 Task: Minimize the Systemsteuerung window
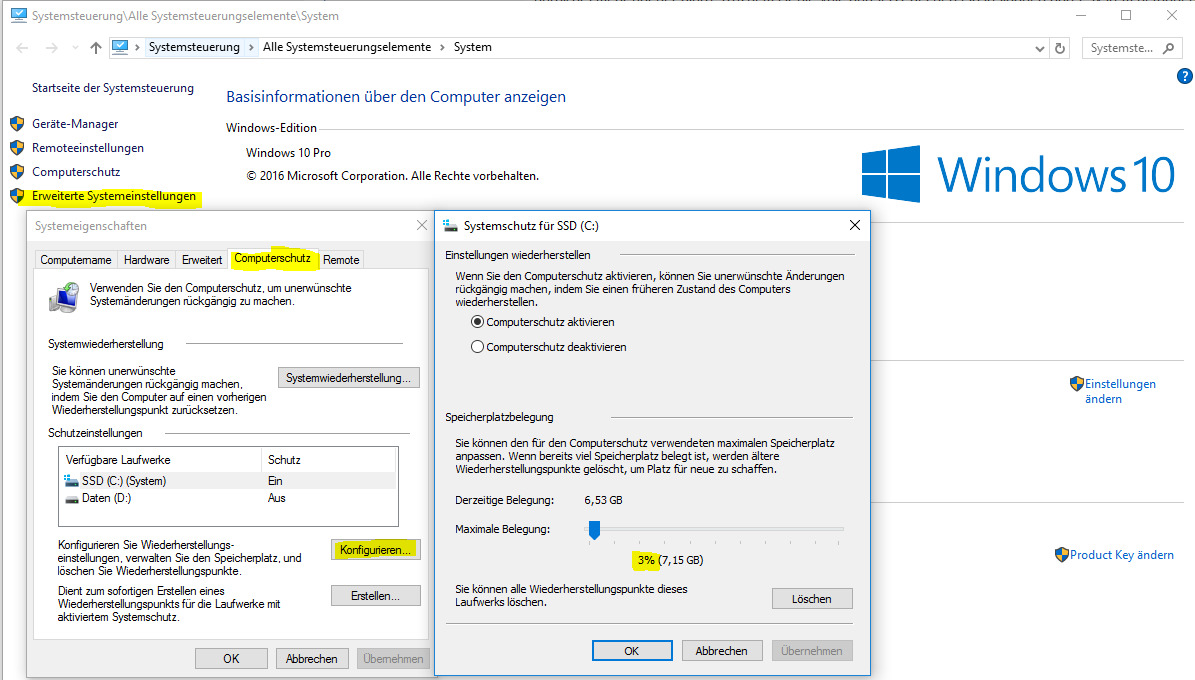(x=1081, y=15)
